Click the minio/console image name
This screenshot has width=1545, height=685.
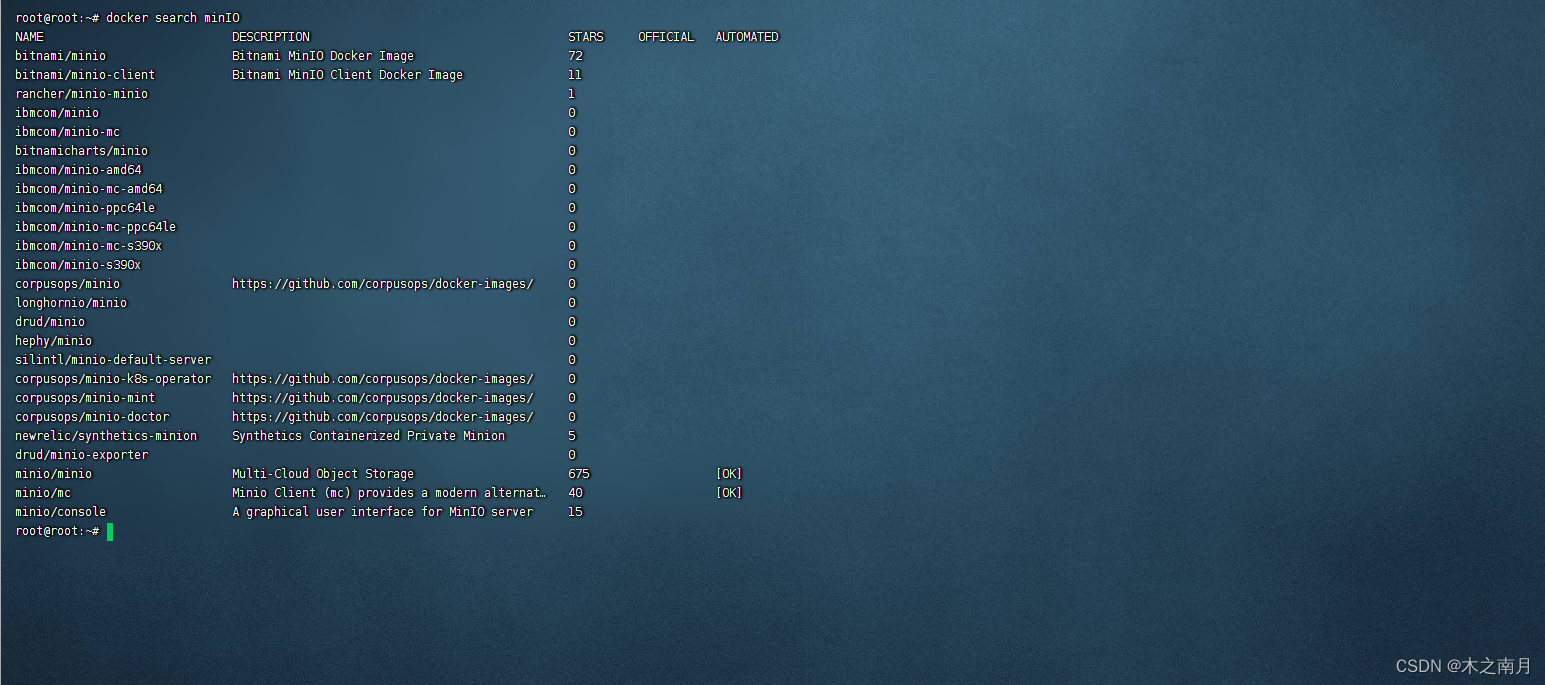(60, 512)
